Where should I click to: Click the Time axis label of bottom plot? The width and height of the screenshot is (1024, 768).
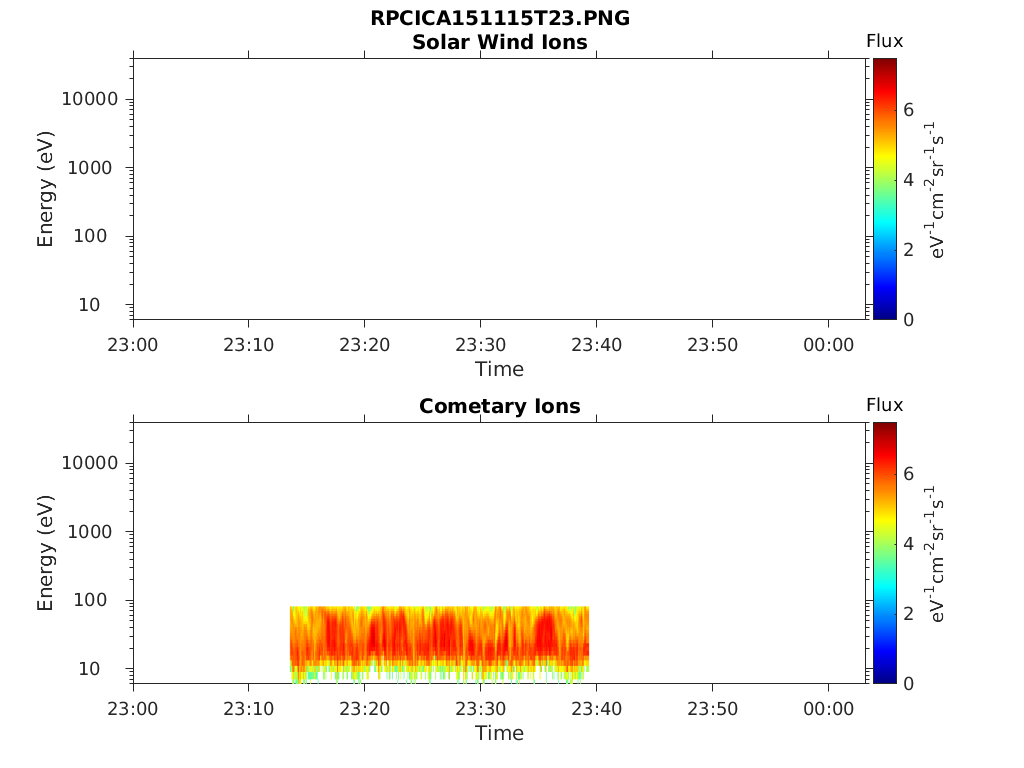pyautogui.click(x=500, y=733)
